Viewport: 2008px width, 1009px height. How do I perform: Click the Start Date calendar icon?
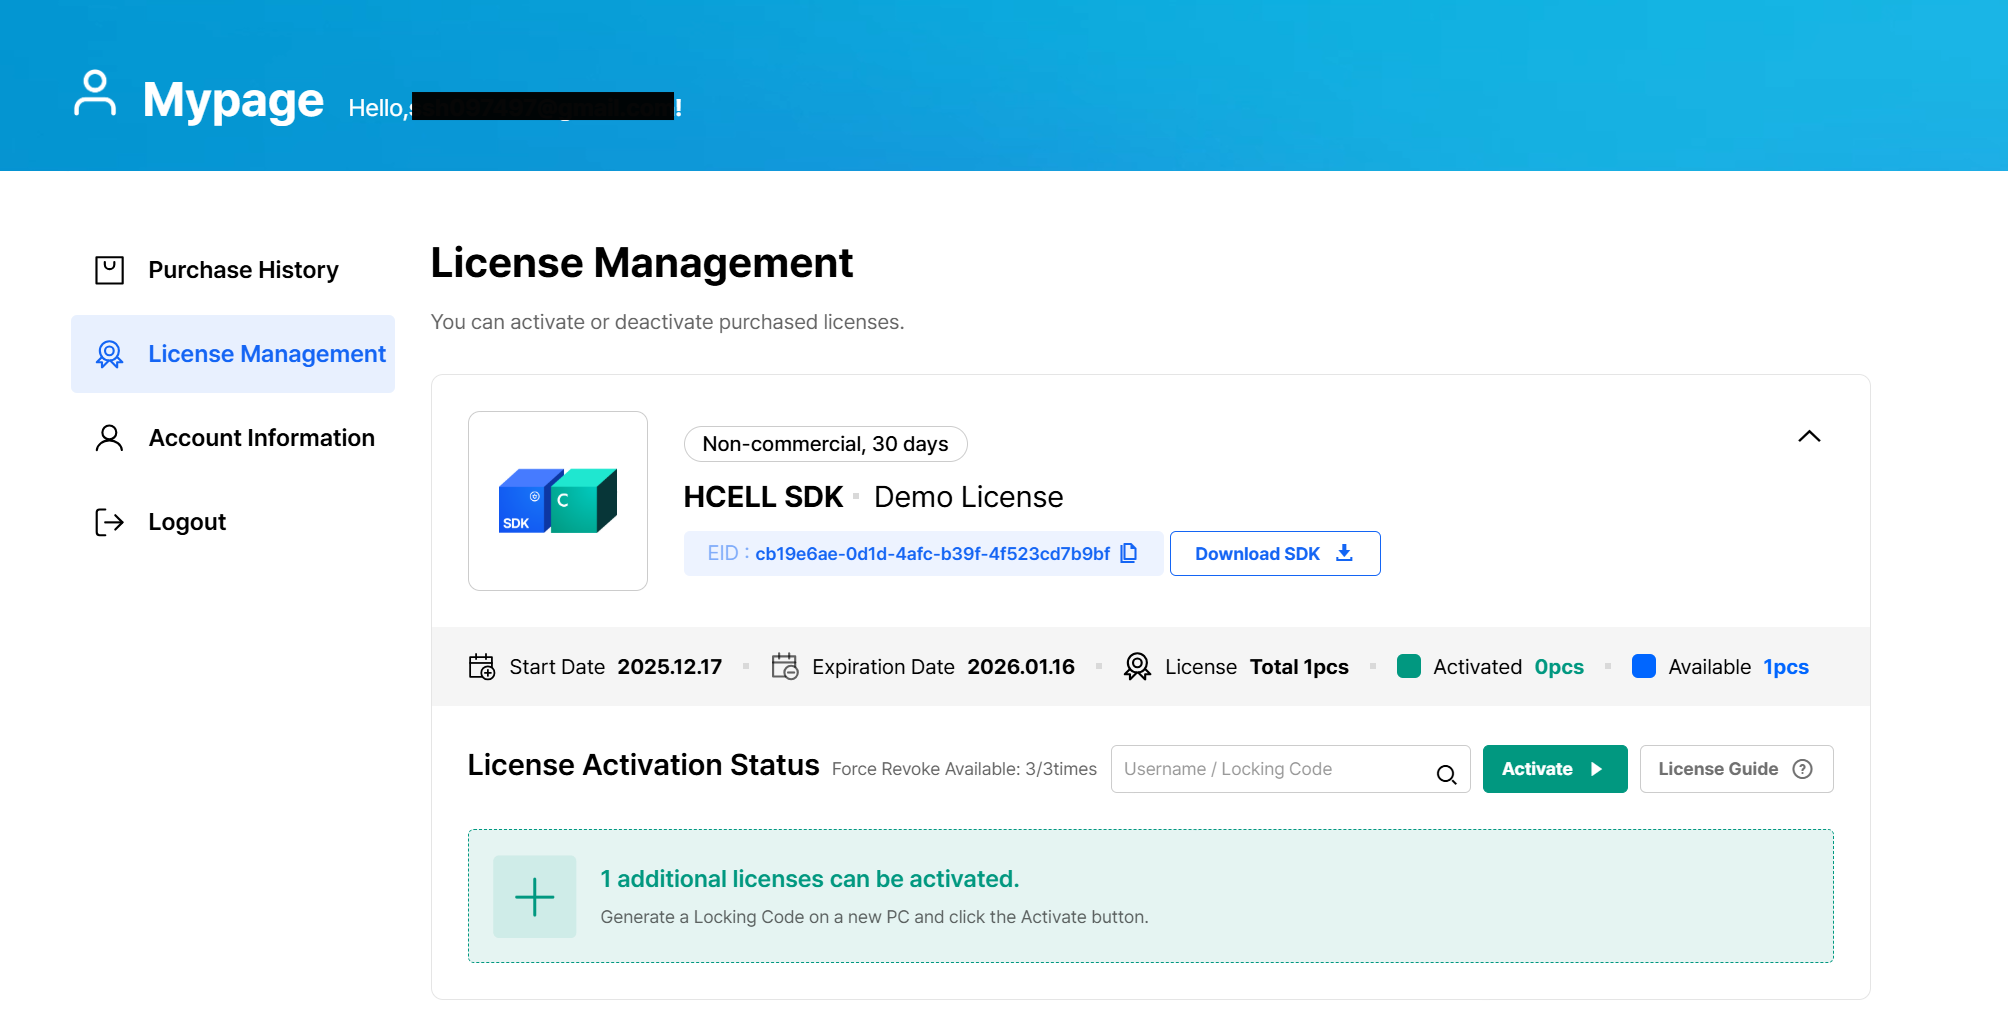coord(482,666)
